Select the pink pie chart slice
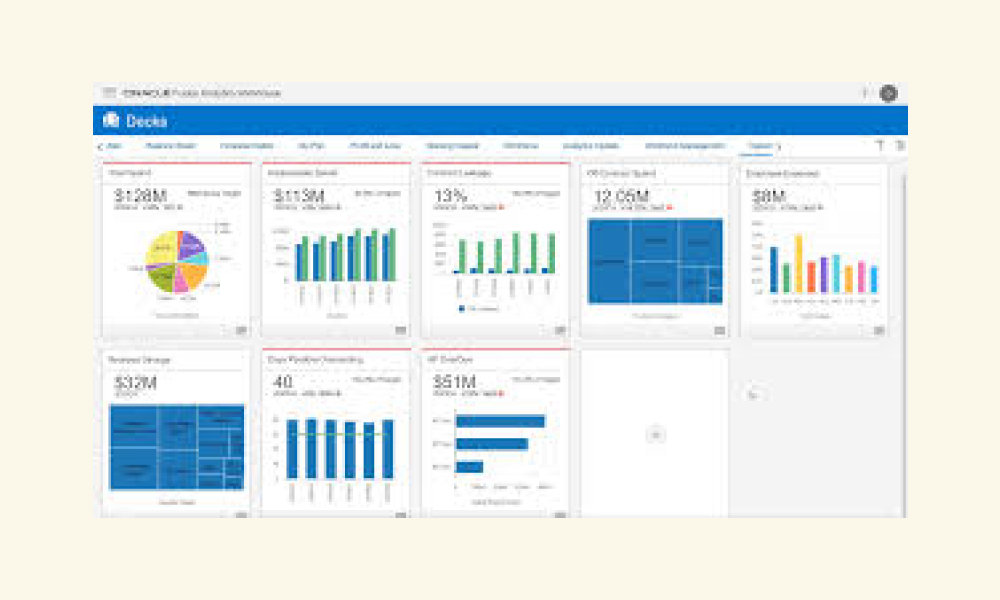1000x600 pixels. 181,281
